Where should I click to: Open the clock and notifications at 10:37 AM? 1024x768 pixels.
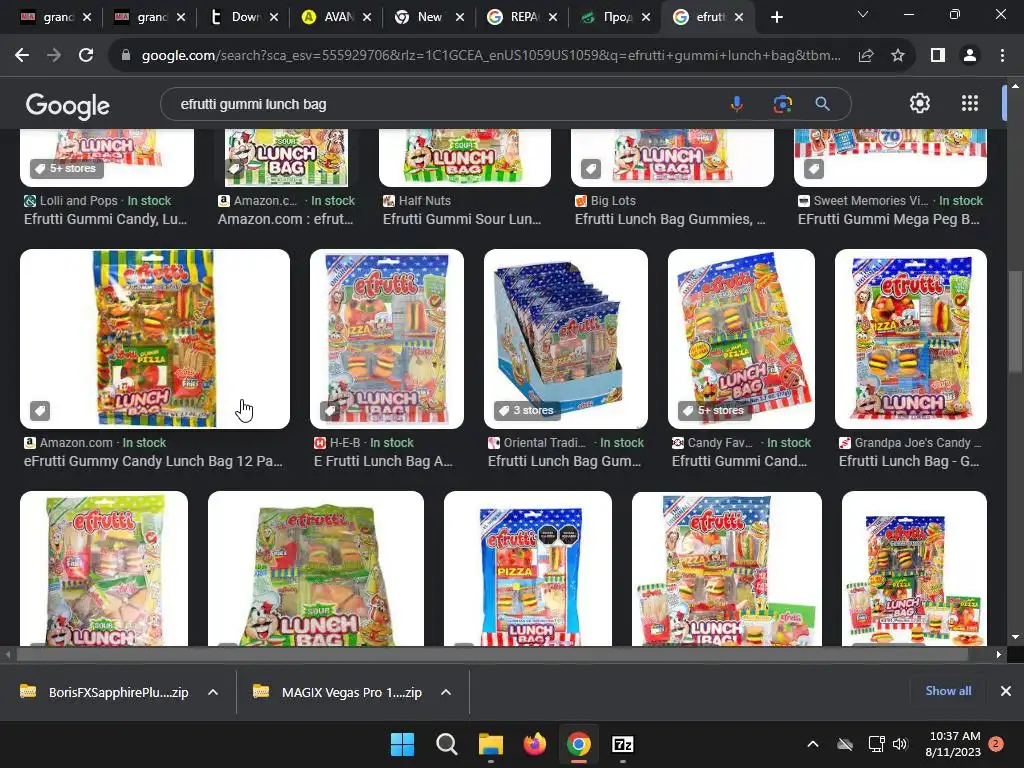(954, 744)
